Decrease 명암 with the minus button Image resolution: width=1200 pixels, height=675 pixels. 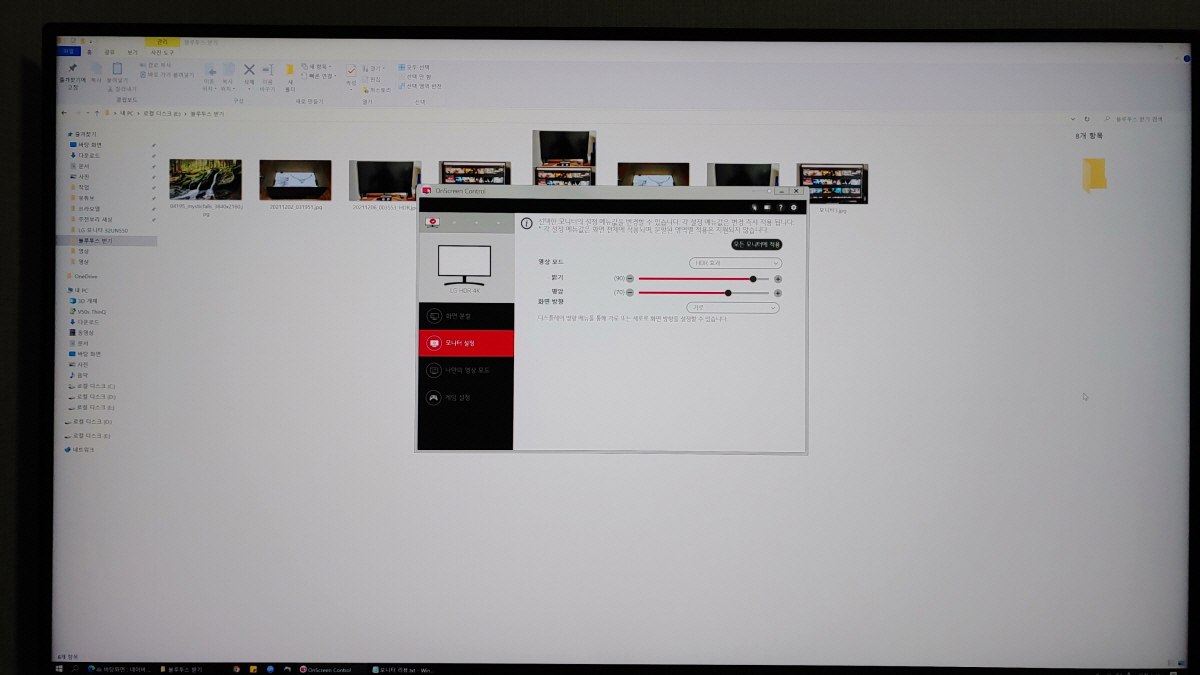630,293
